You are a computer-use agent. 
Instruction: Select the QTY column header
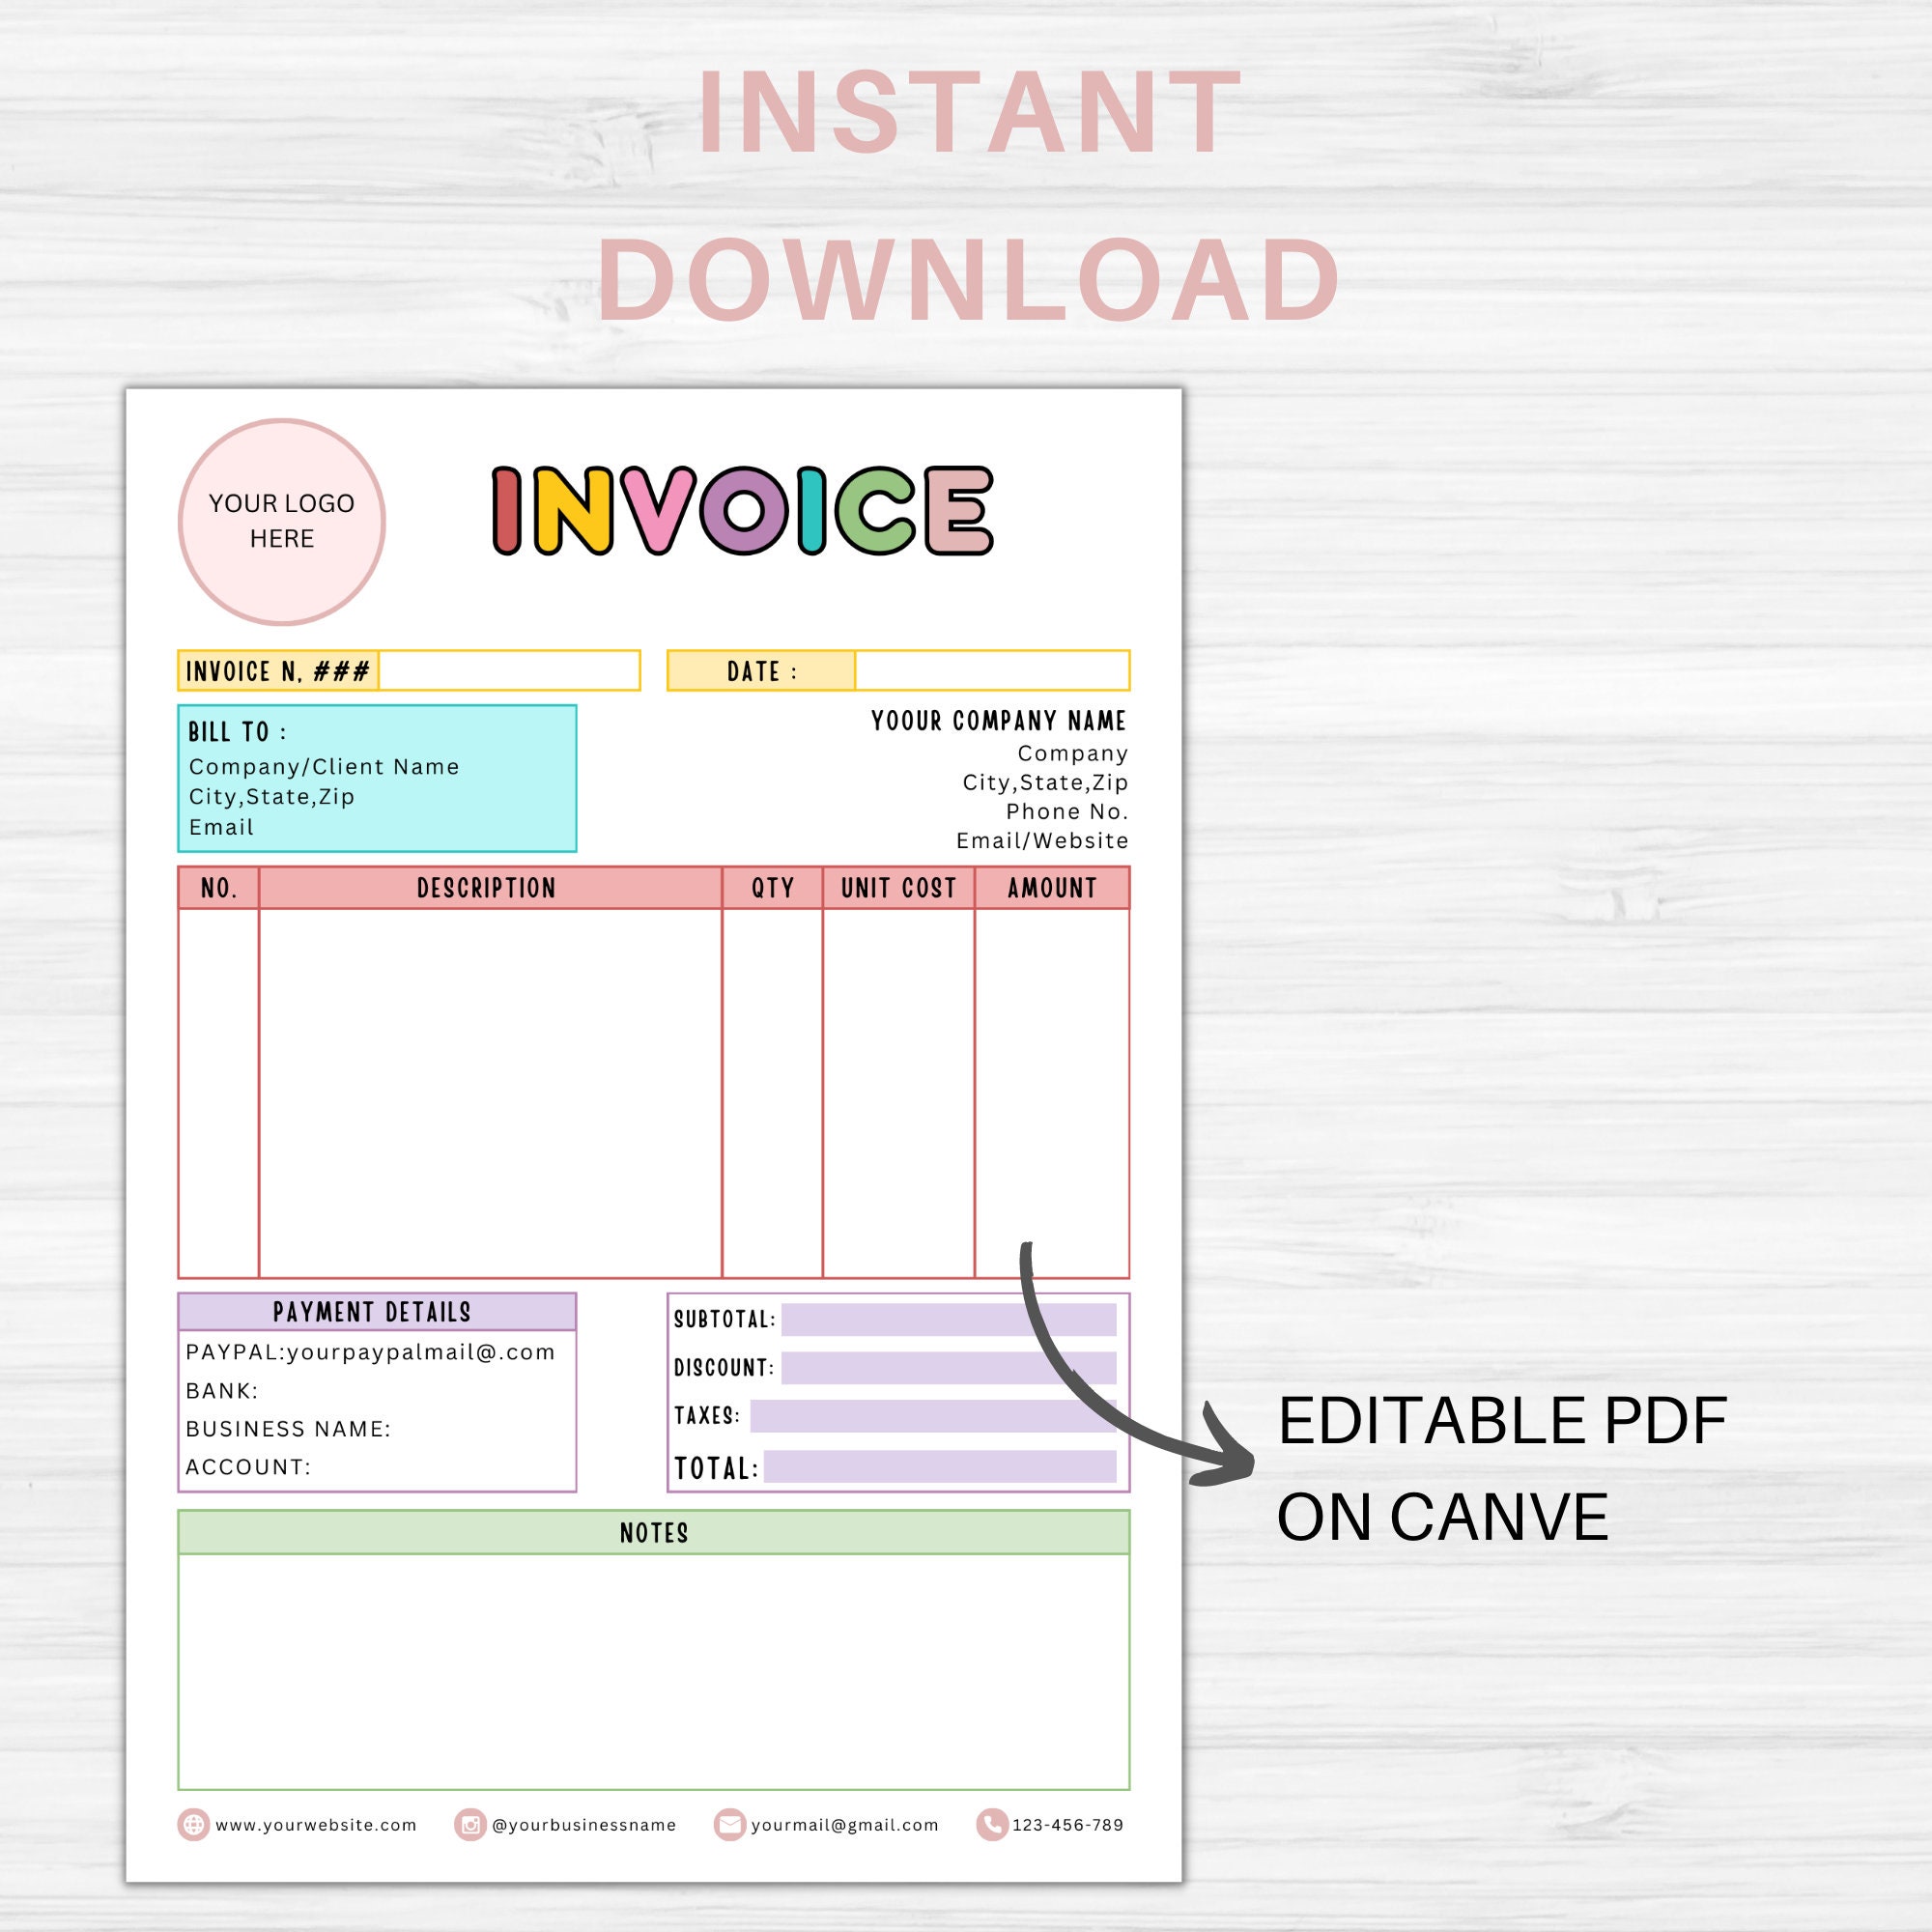772,888
